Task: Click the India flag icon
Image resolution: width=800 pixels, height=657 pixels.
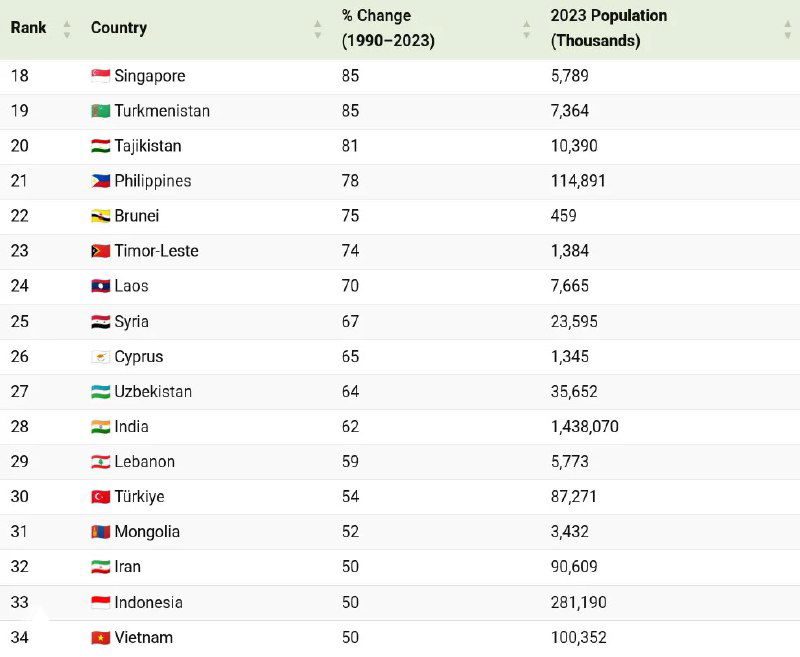Action: coord(100,427)
